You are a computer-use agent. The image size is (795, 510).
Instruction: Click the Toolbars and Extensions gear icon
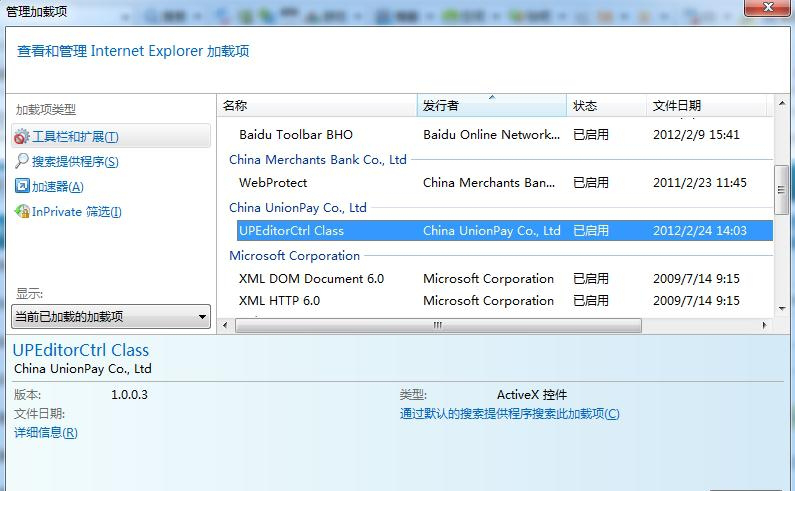pos(22,136)
